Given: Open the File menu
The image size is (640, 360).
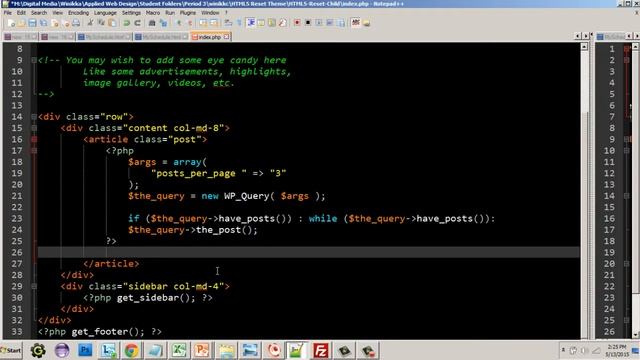Looking at the screenshot, I should (8, 13).
